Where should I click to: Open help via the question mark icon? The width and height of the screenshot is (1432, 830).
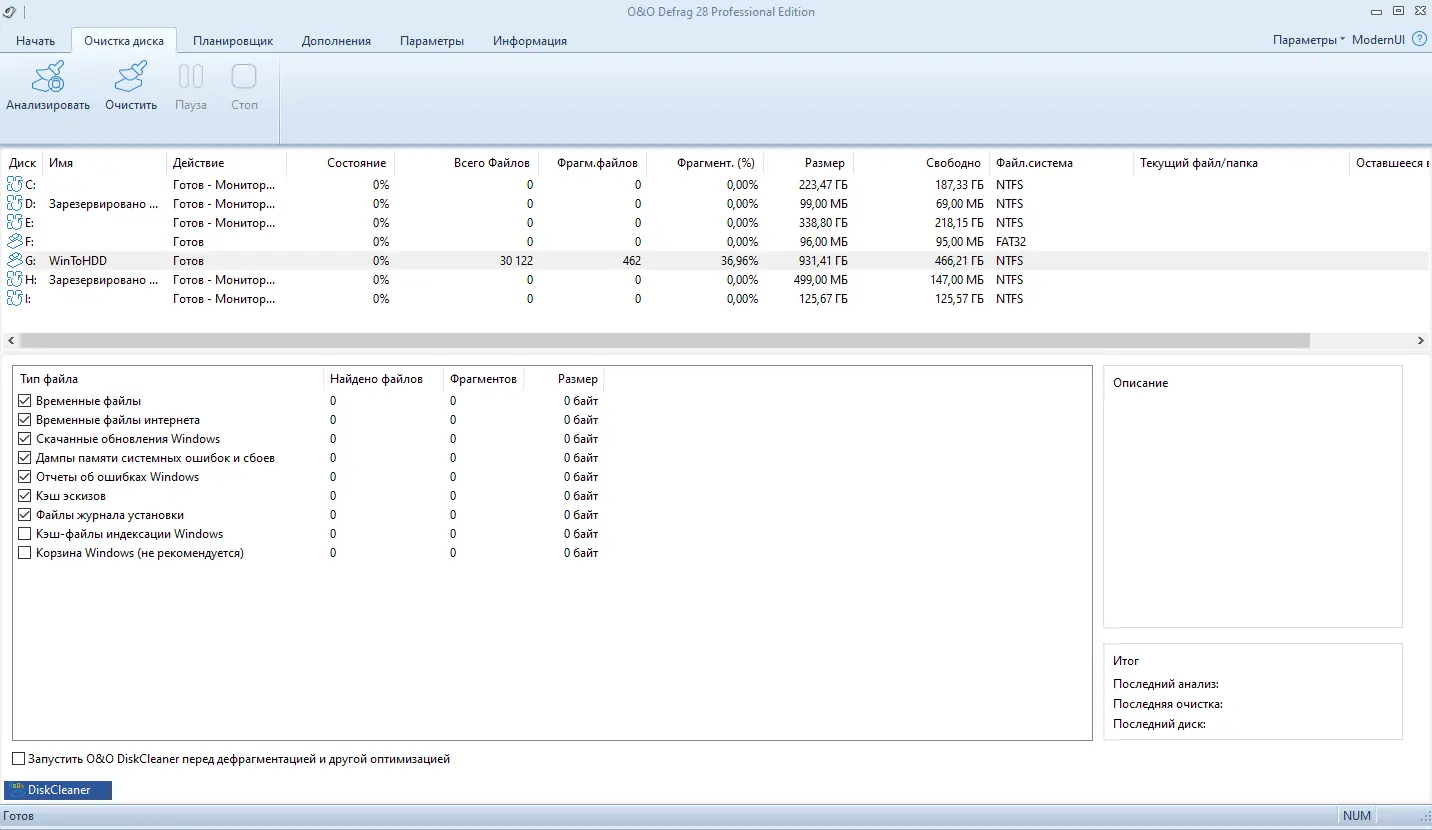(x=1419, y=39)
